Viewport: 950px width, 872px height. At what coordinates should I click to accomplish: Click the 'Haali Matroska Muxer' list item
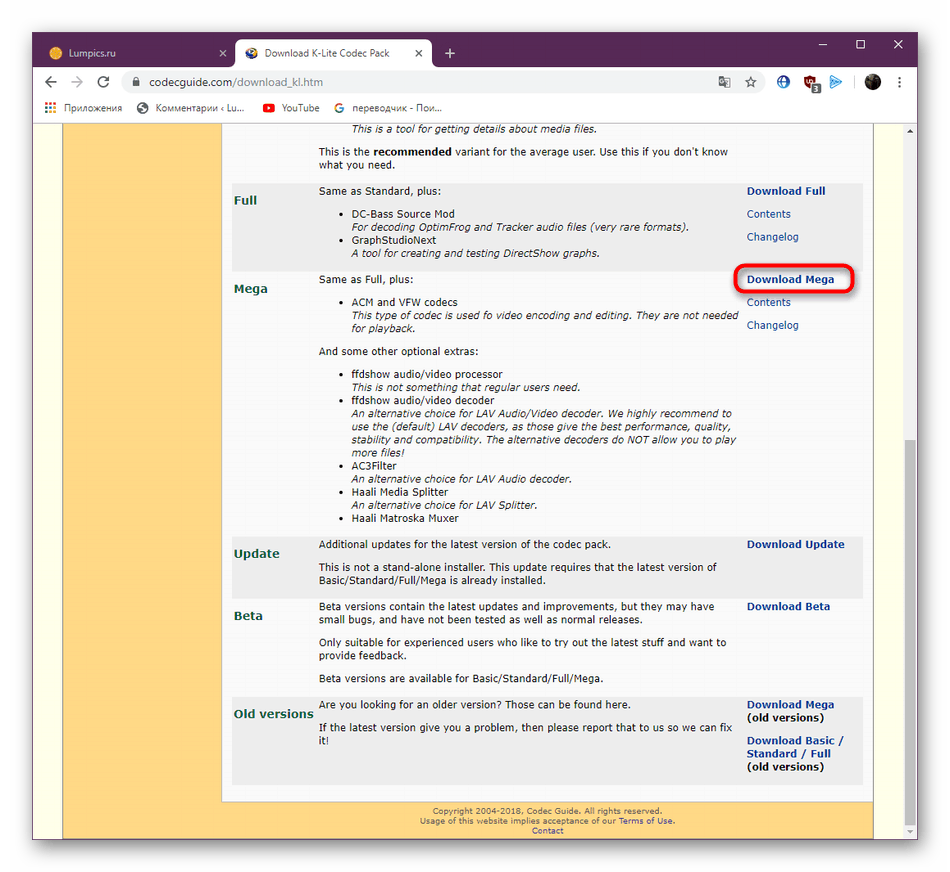pos(405,519)
